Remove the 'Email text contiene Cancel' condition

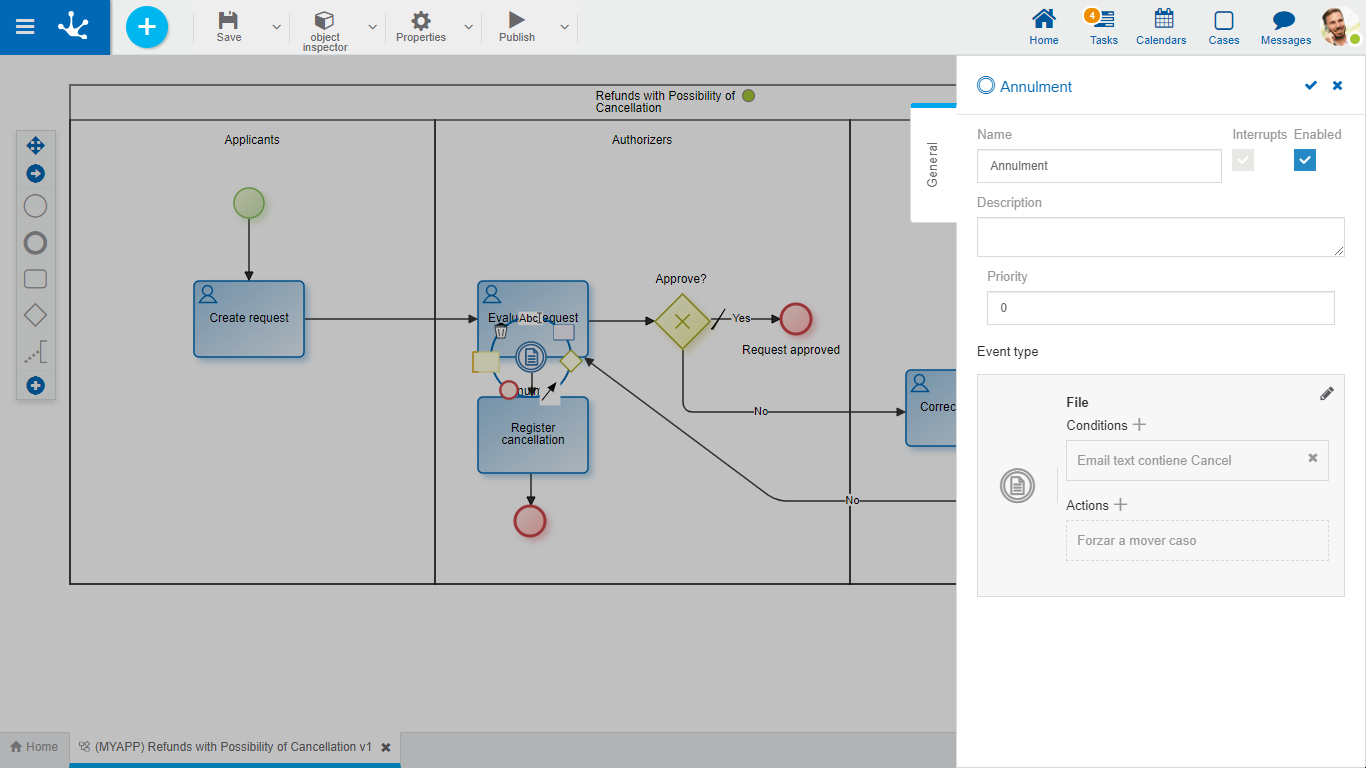1312,458
